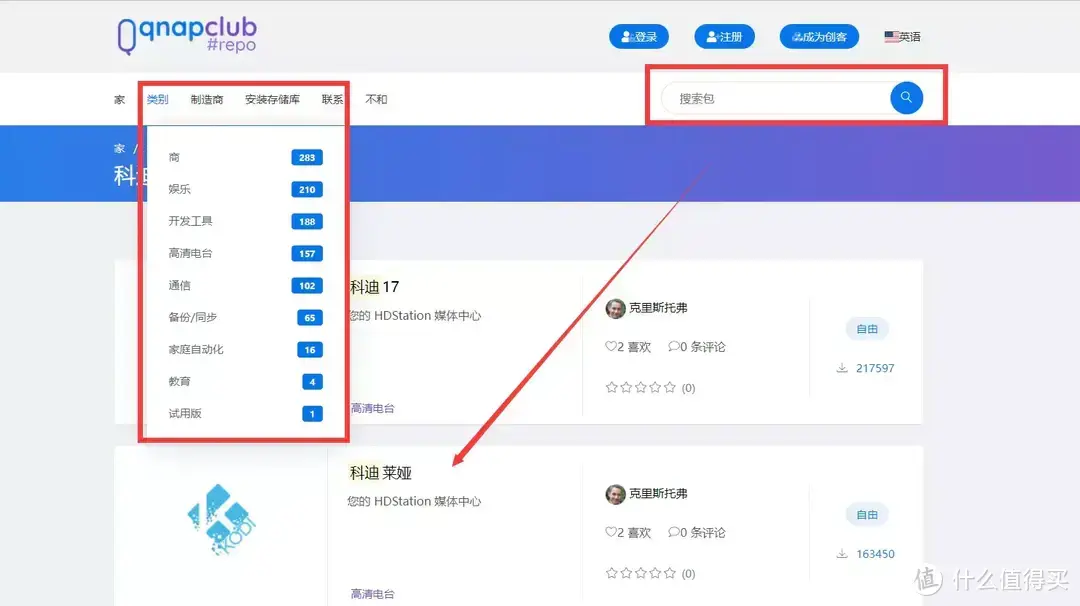The image size is (1080, 606).
Task: Select the 联系 menu item
Action: click(332, 98)
